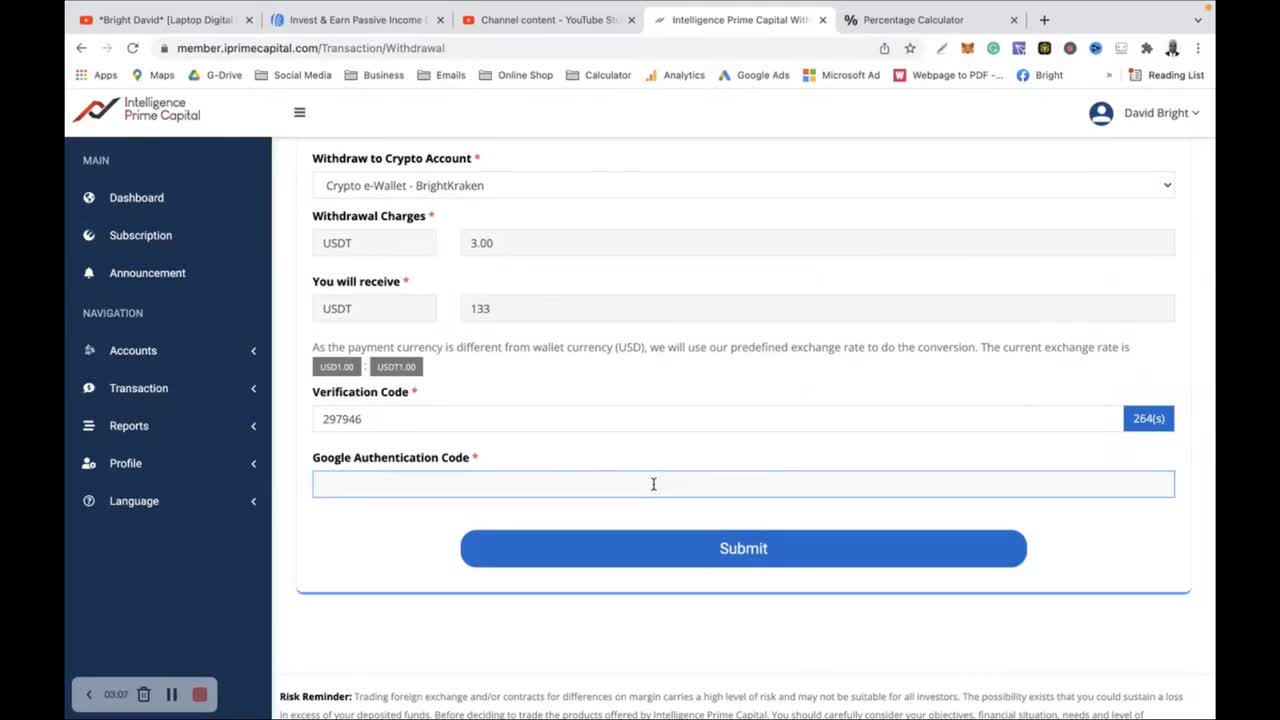Expand the Reports menu chevron
This screenshot has height=720, width=1280.
(x=253, y=426)
